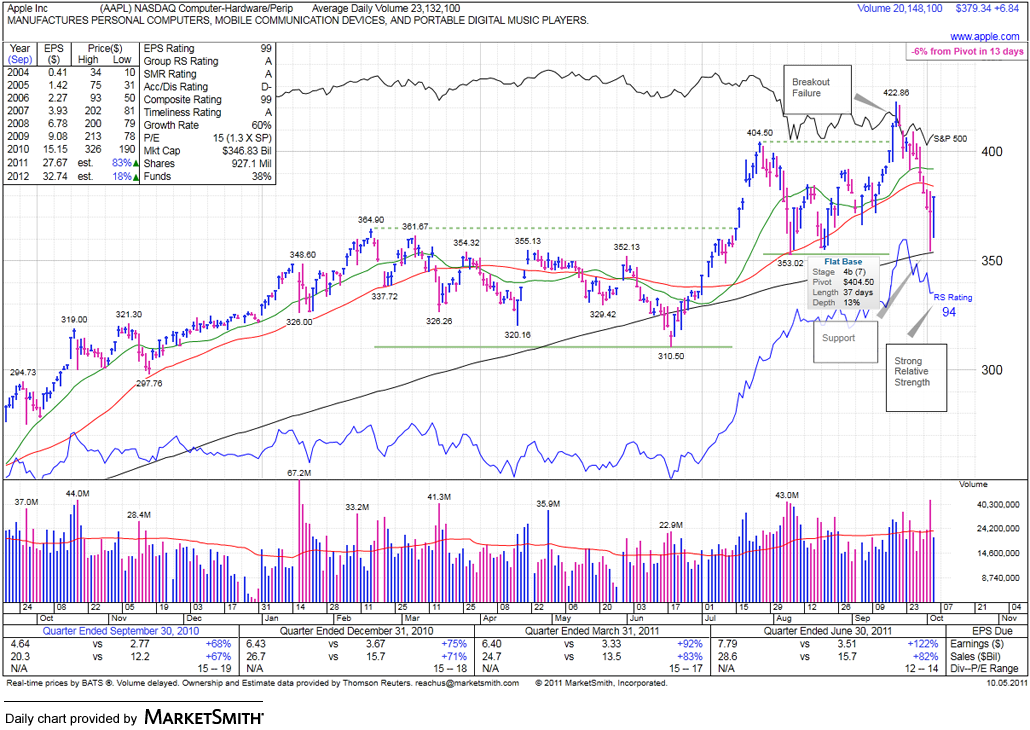Select the 'Apple Inc' company name
Screen dimensions: 1030x730
pyautogui.click(x=28, y=9)
